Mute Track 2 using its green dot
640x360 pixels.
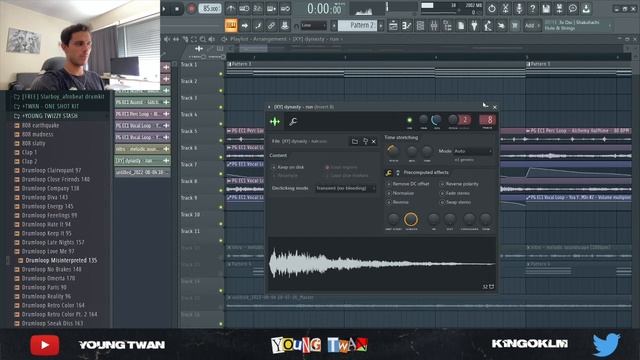point(221,90)
